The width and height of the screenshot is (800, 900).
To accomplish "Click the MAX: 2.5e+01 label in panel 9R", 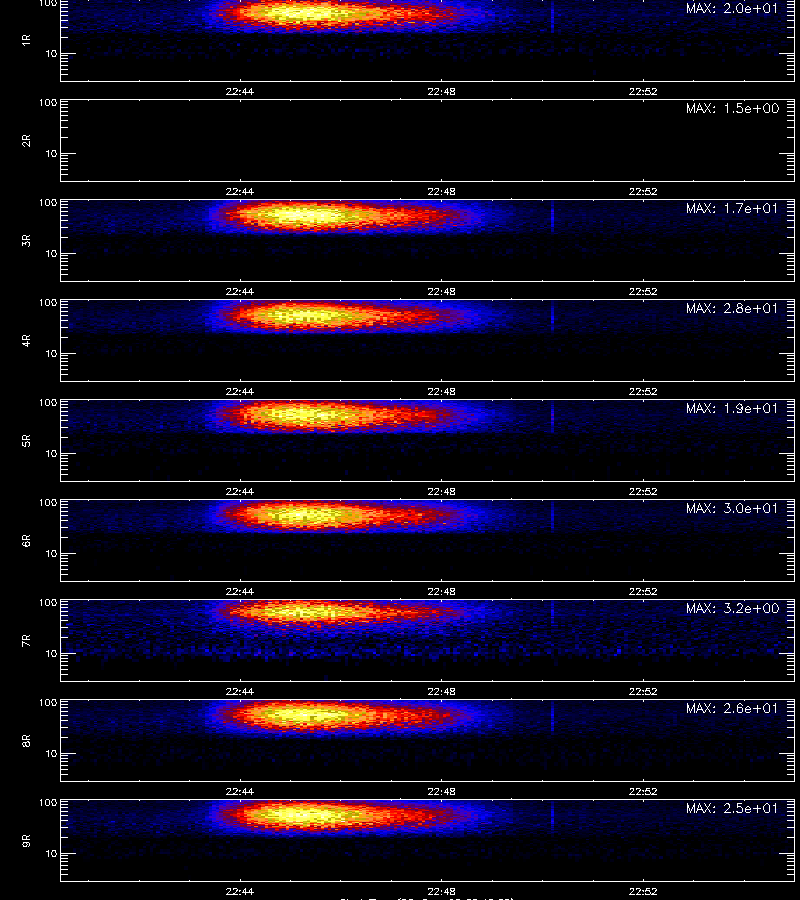I will [732, 808].
